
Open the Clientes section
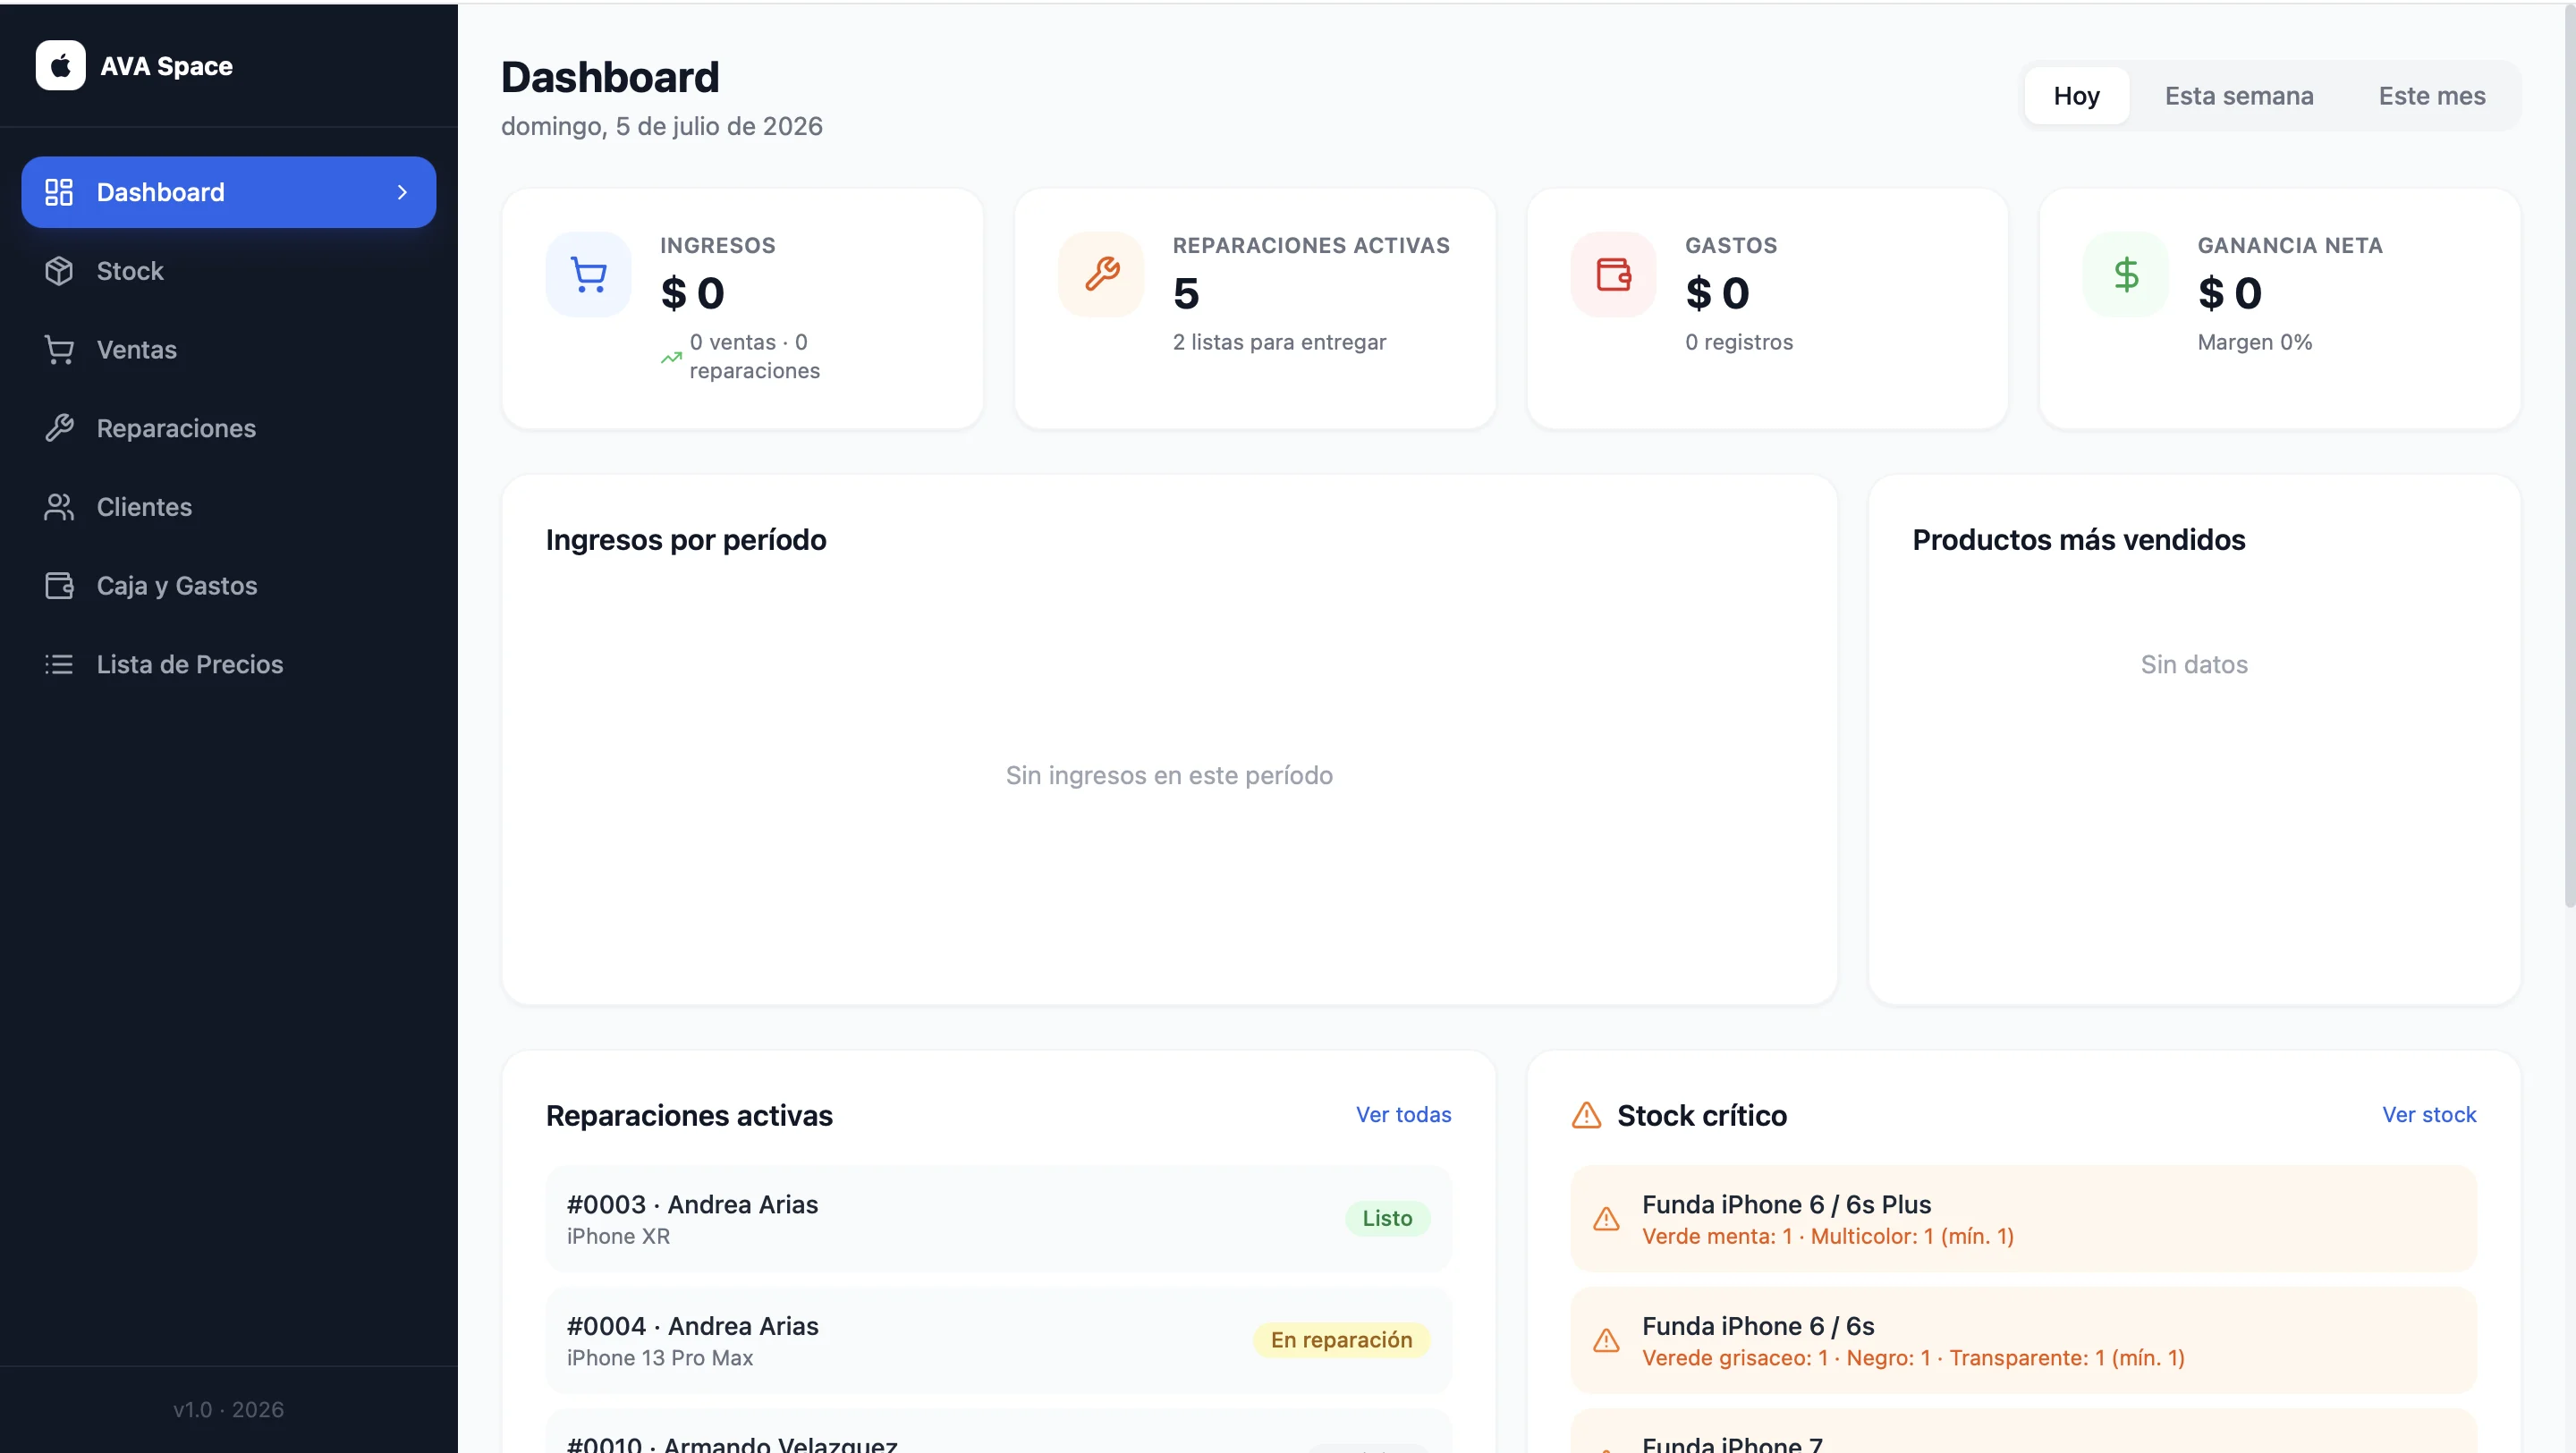[229, 507]
